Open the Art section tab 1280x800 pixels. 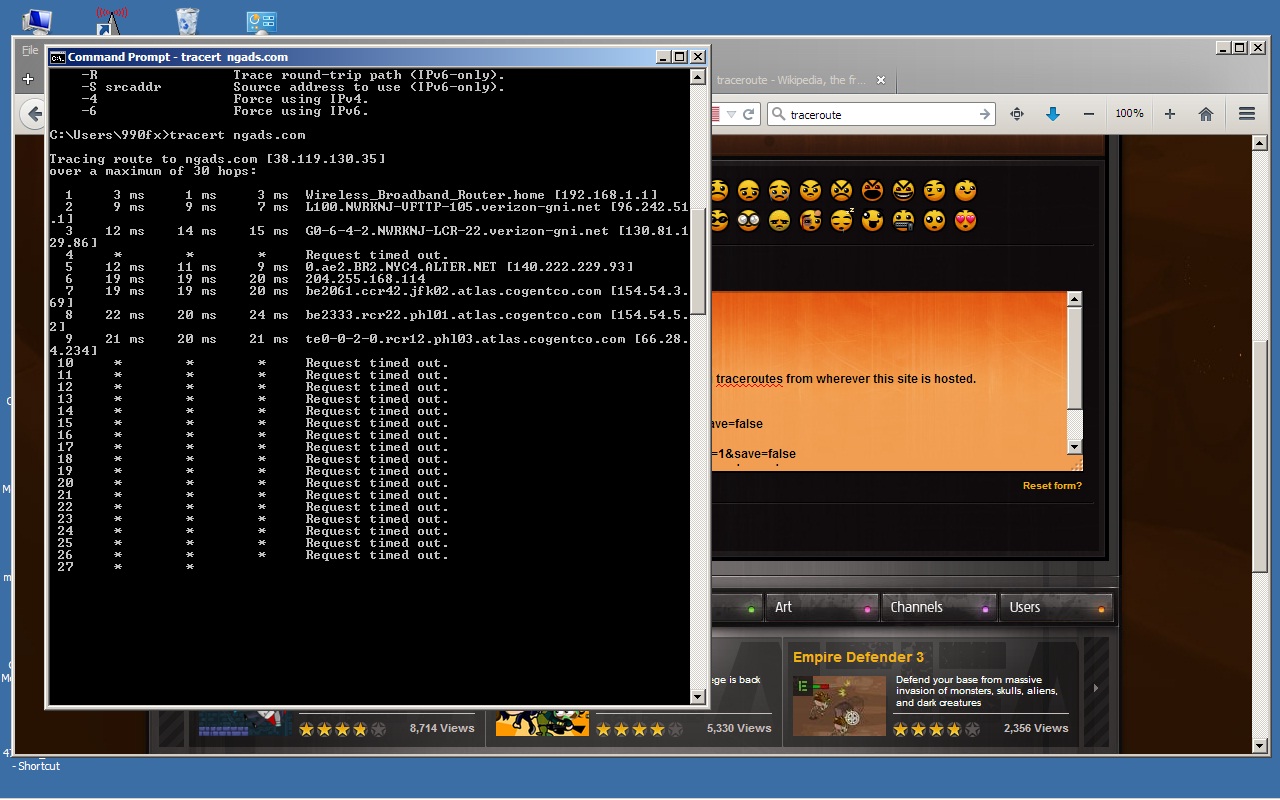822,607
